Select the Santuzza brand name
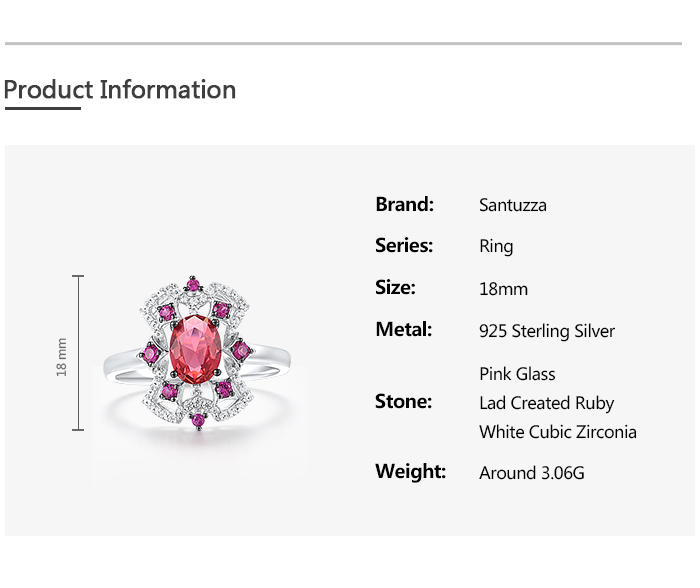The width and height of the screenshot is (700, 588). coord(512,205)
